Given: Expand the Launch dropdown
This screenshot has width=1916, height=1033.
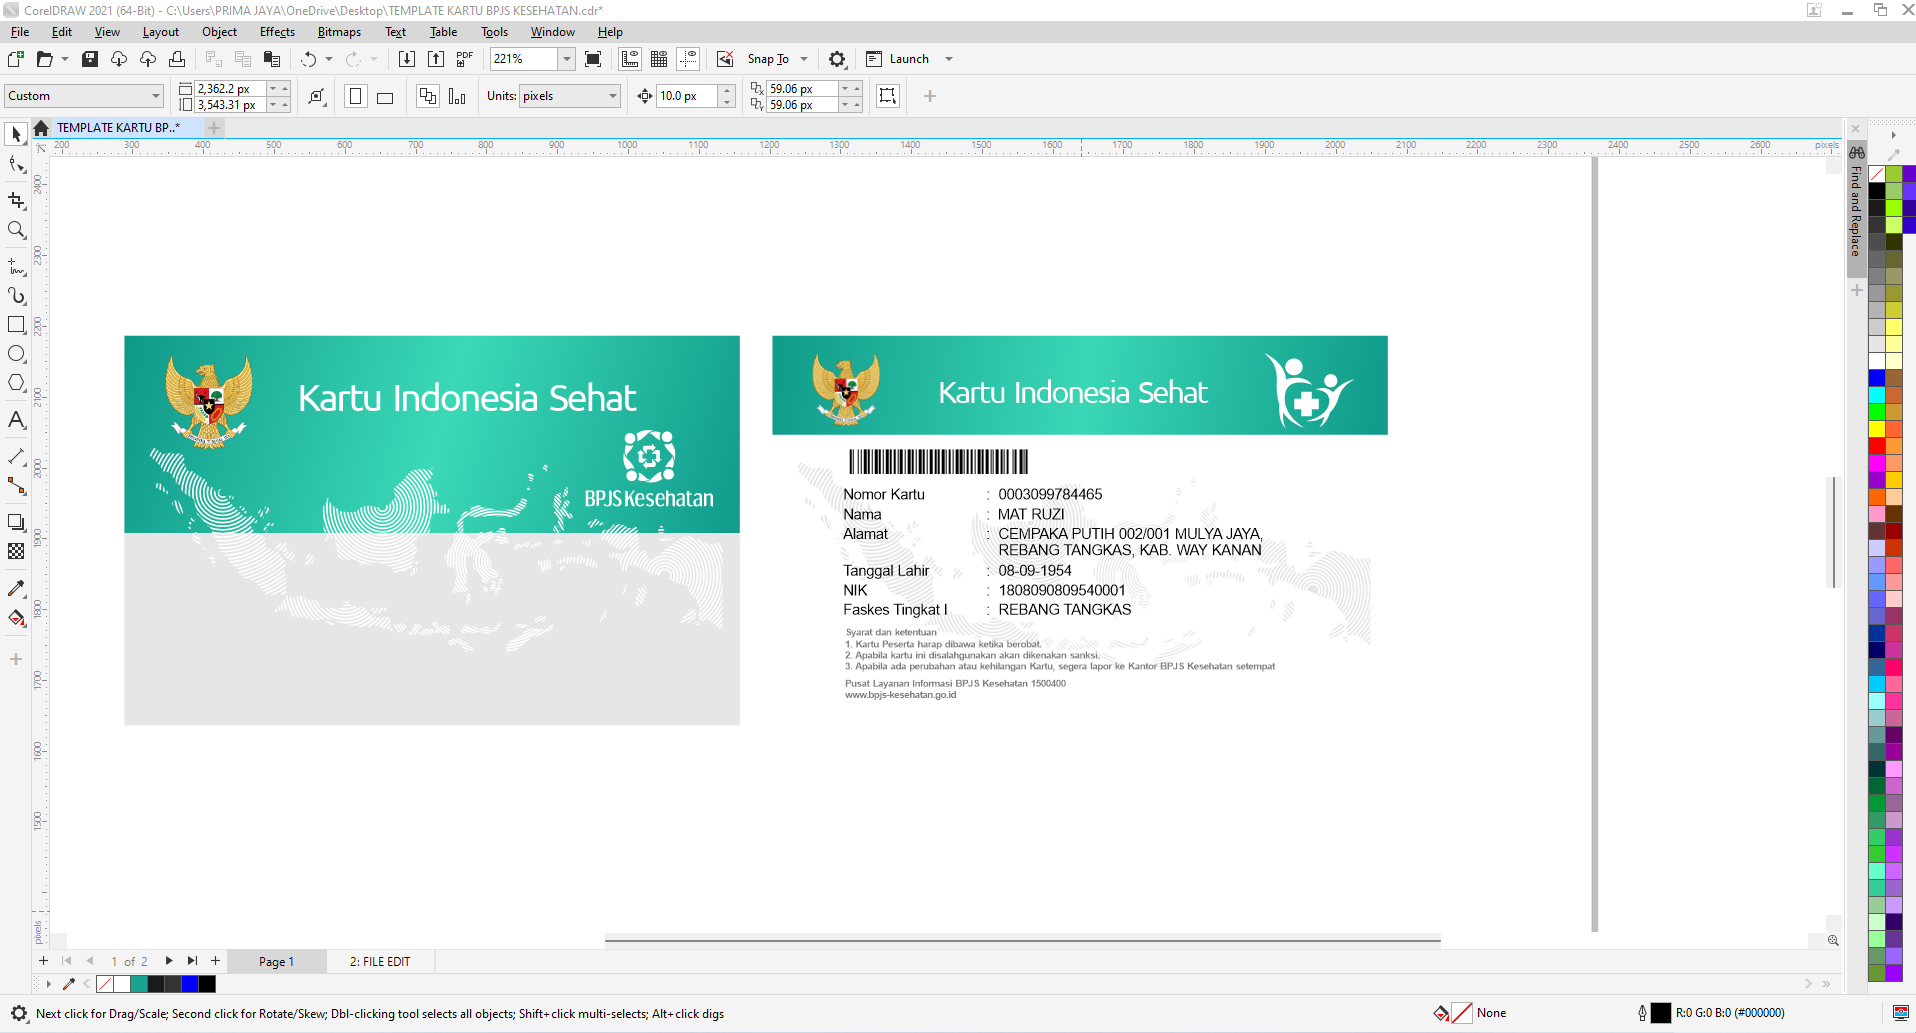Looking at the screenshot, I should click(x=949, y=59).
